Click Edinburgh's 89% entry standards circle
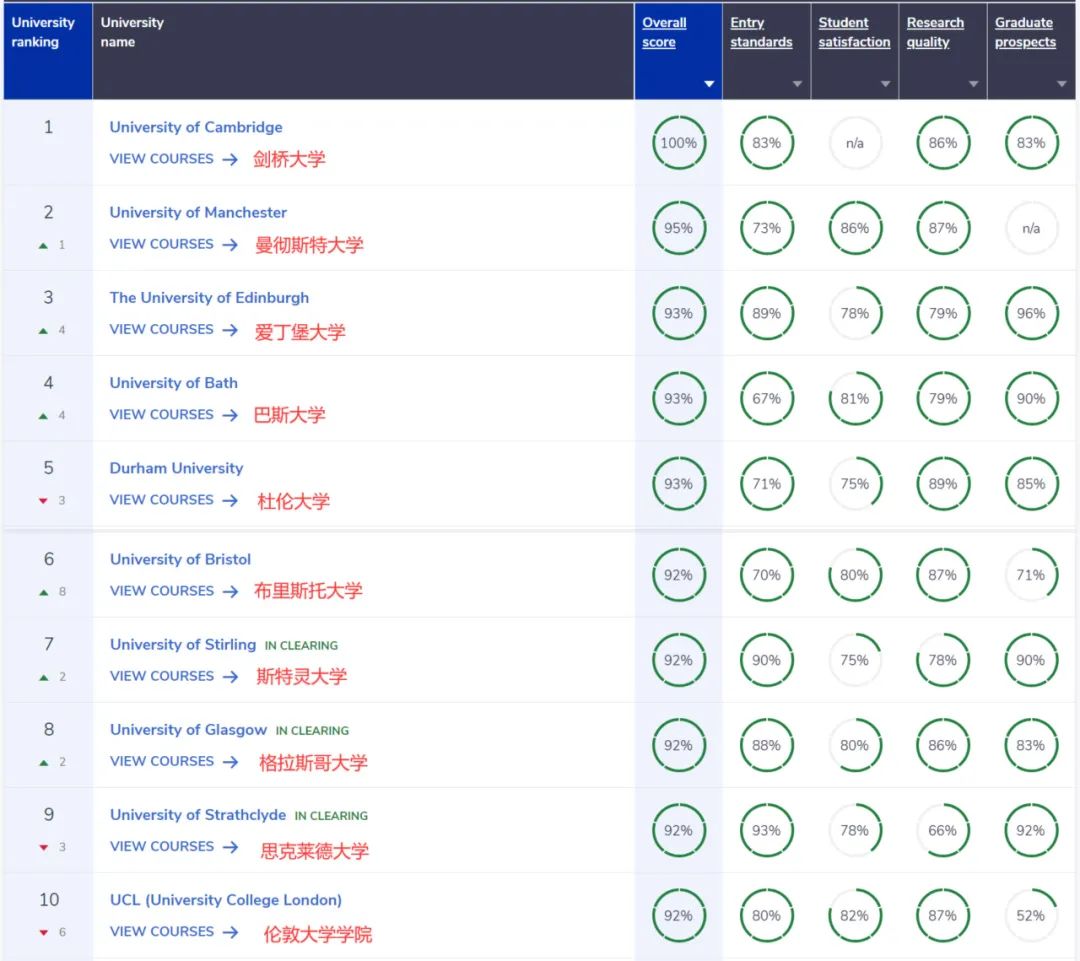This screenshot has width=1080, height=961. (x=767, y=313)
